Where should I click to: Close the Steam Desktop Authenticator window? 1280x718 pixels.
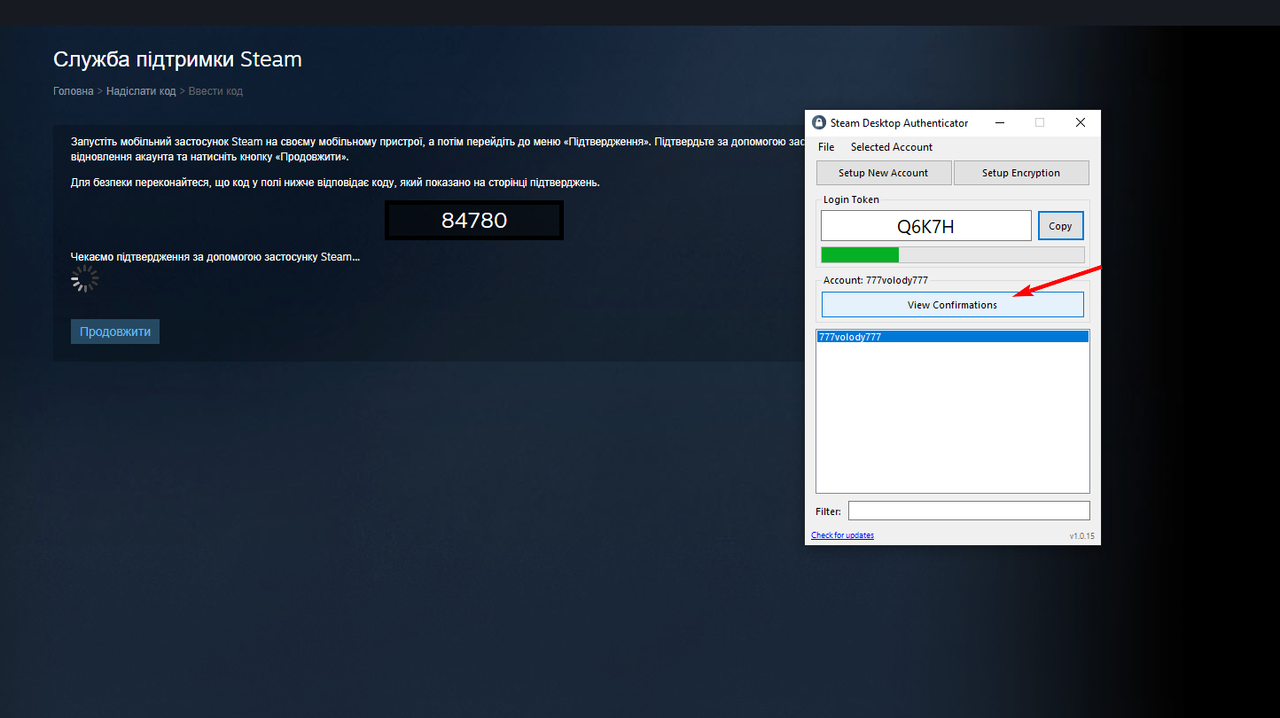[x=1080, y=123]
